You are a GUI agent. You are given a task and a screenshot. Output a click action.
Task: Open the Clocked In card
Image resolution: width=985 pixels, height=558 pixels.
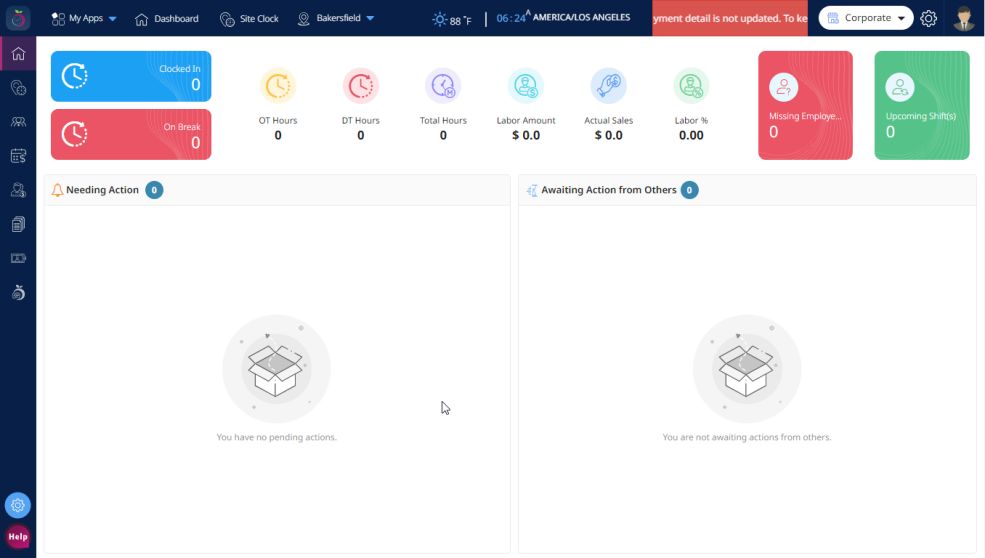point(131,76)
